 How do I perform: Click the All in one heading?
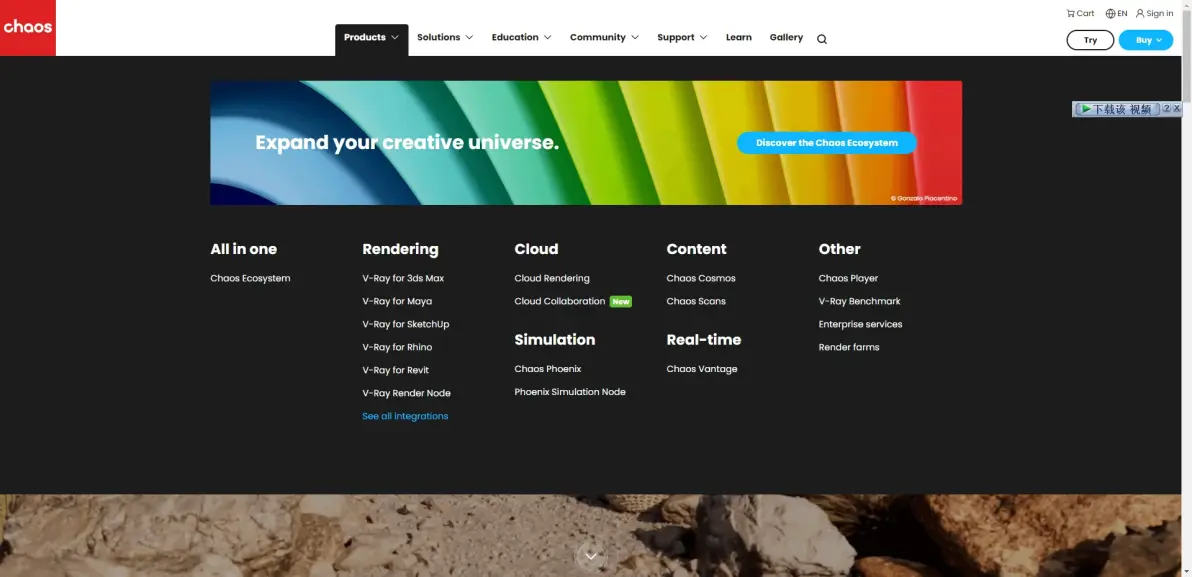pos(243,249)
